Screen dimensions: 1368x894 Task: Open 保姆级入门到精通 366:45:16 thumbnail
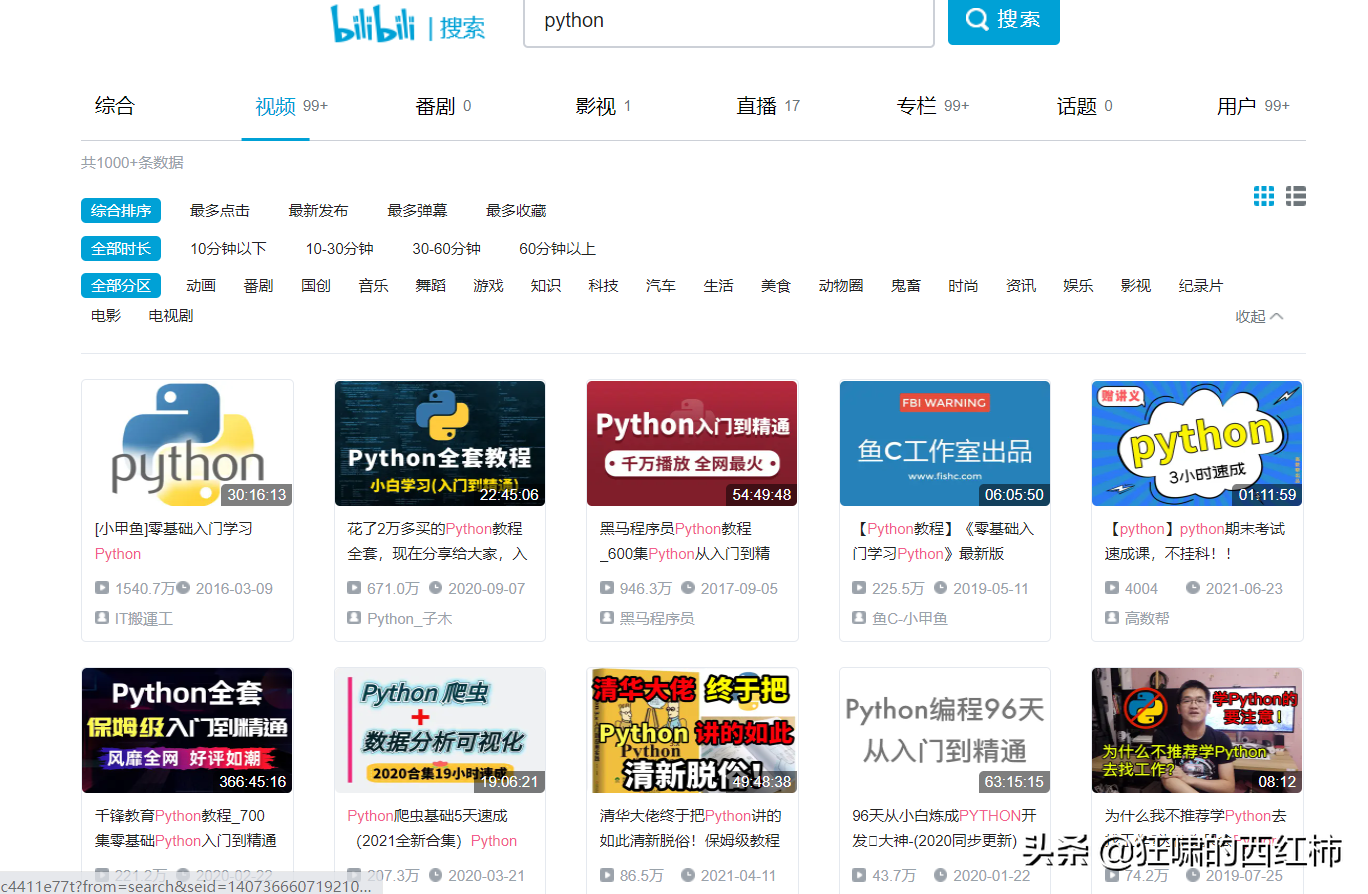[x=187, y=731]
